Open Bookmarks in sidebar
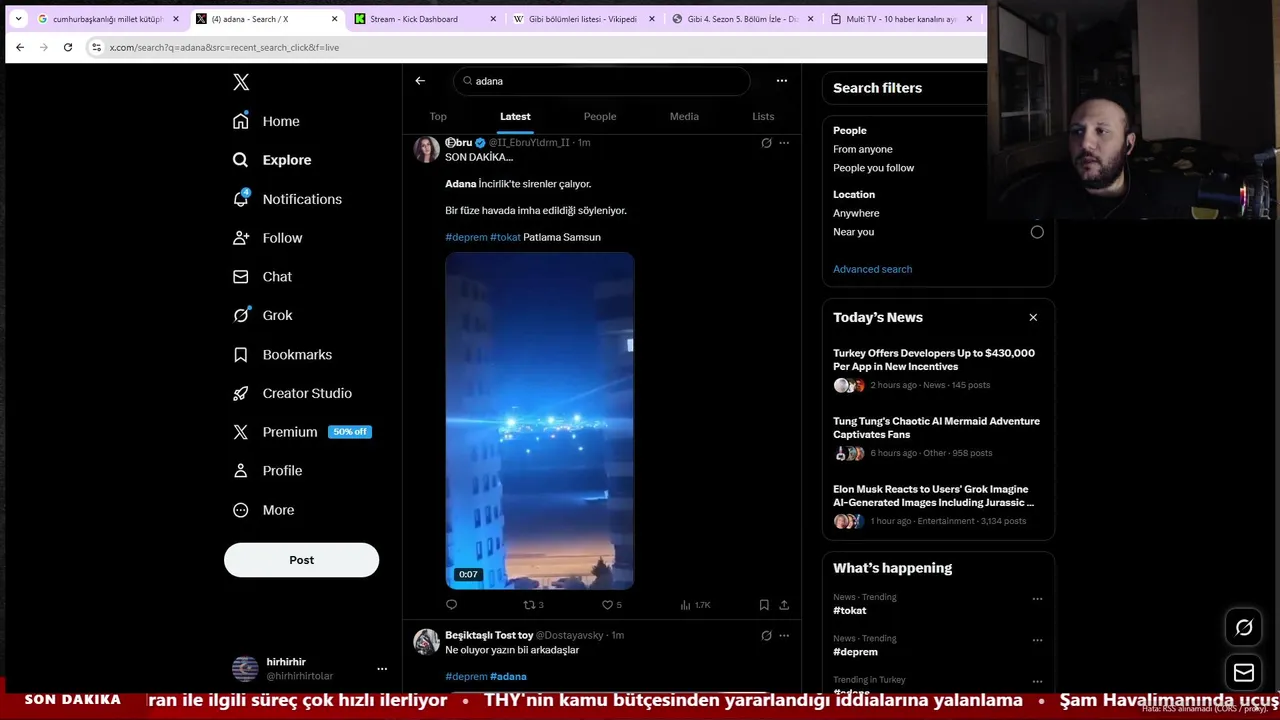The height and width of the screenshot is (720, 1280). tap(282, 354)
